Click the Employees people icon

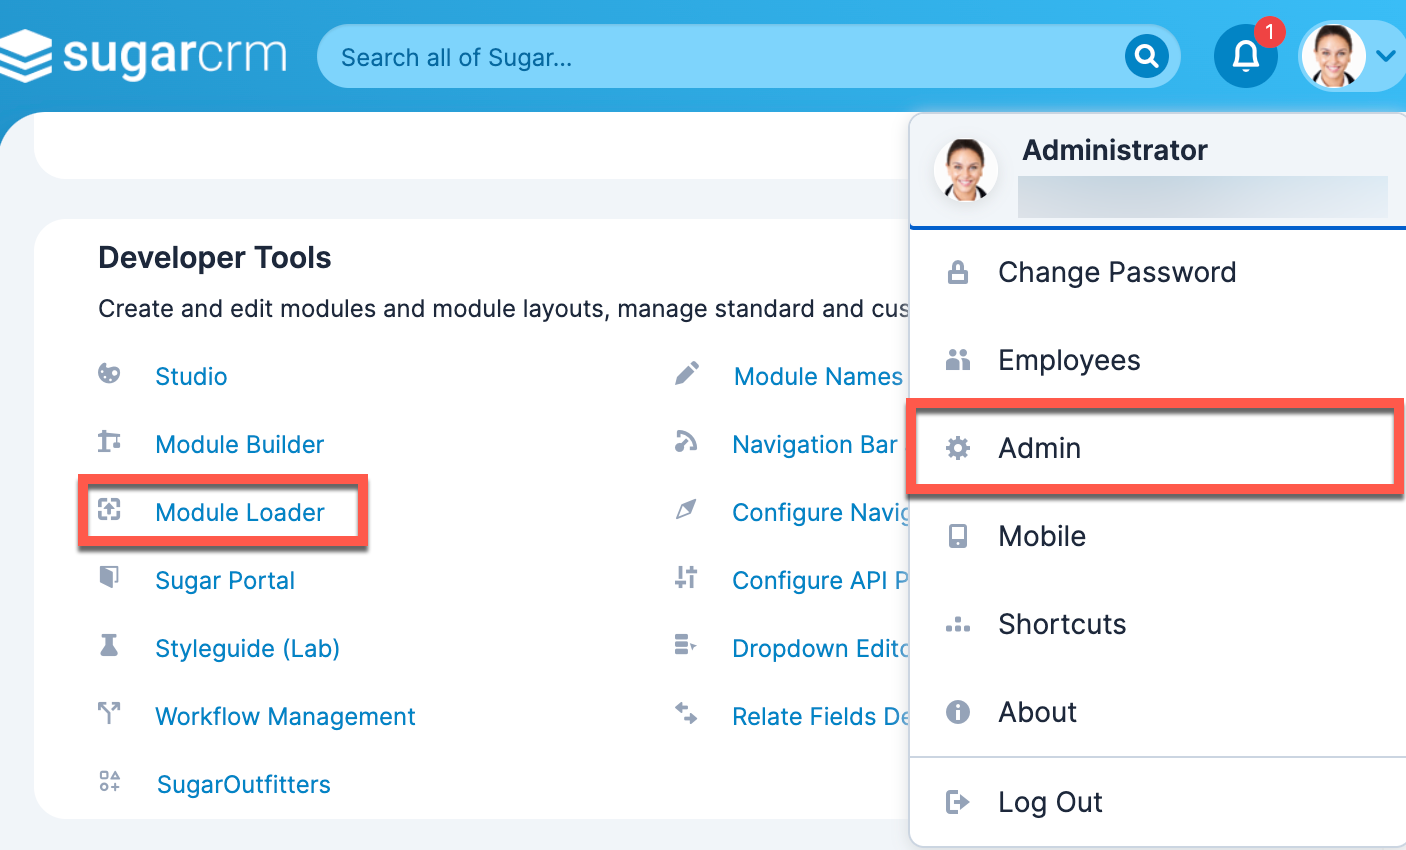pyautogui.click(x=958, y=359)
